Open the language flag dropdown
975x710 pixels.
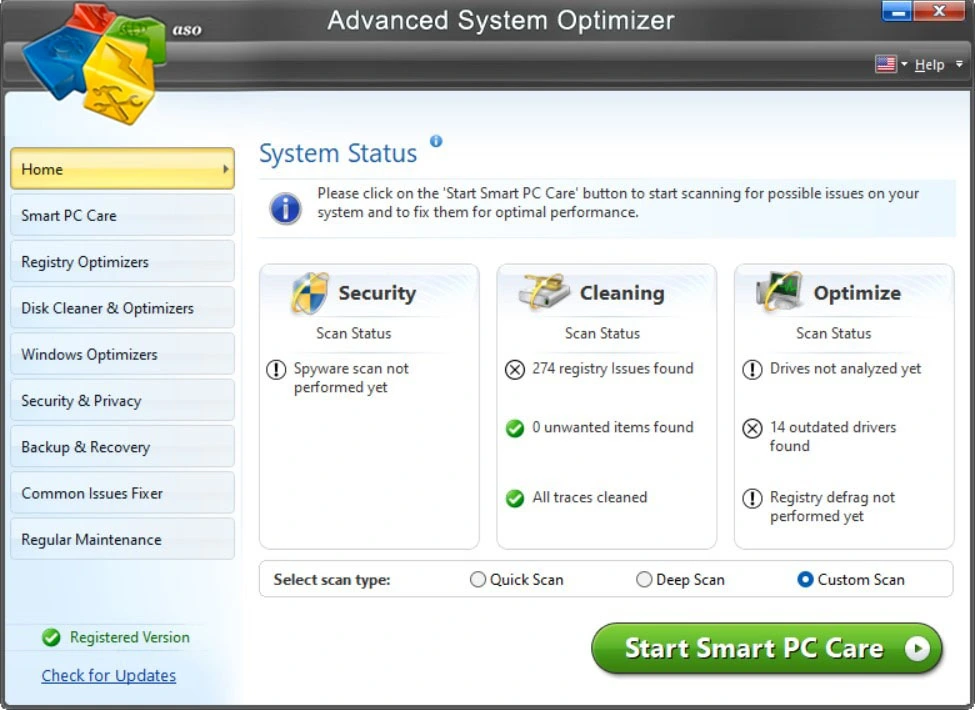tap(888, 63)
